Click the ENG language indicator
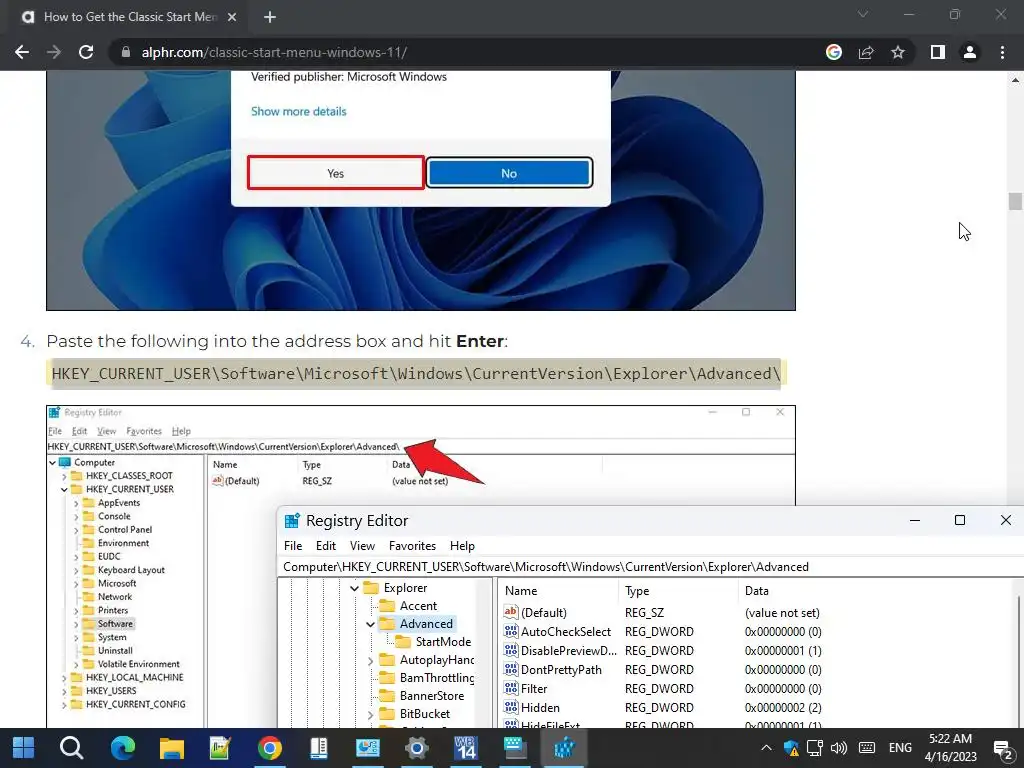Viewport: 1024px width, 768px height. (x=900, y=748)
